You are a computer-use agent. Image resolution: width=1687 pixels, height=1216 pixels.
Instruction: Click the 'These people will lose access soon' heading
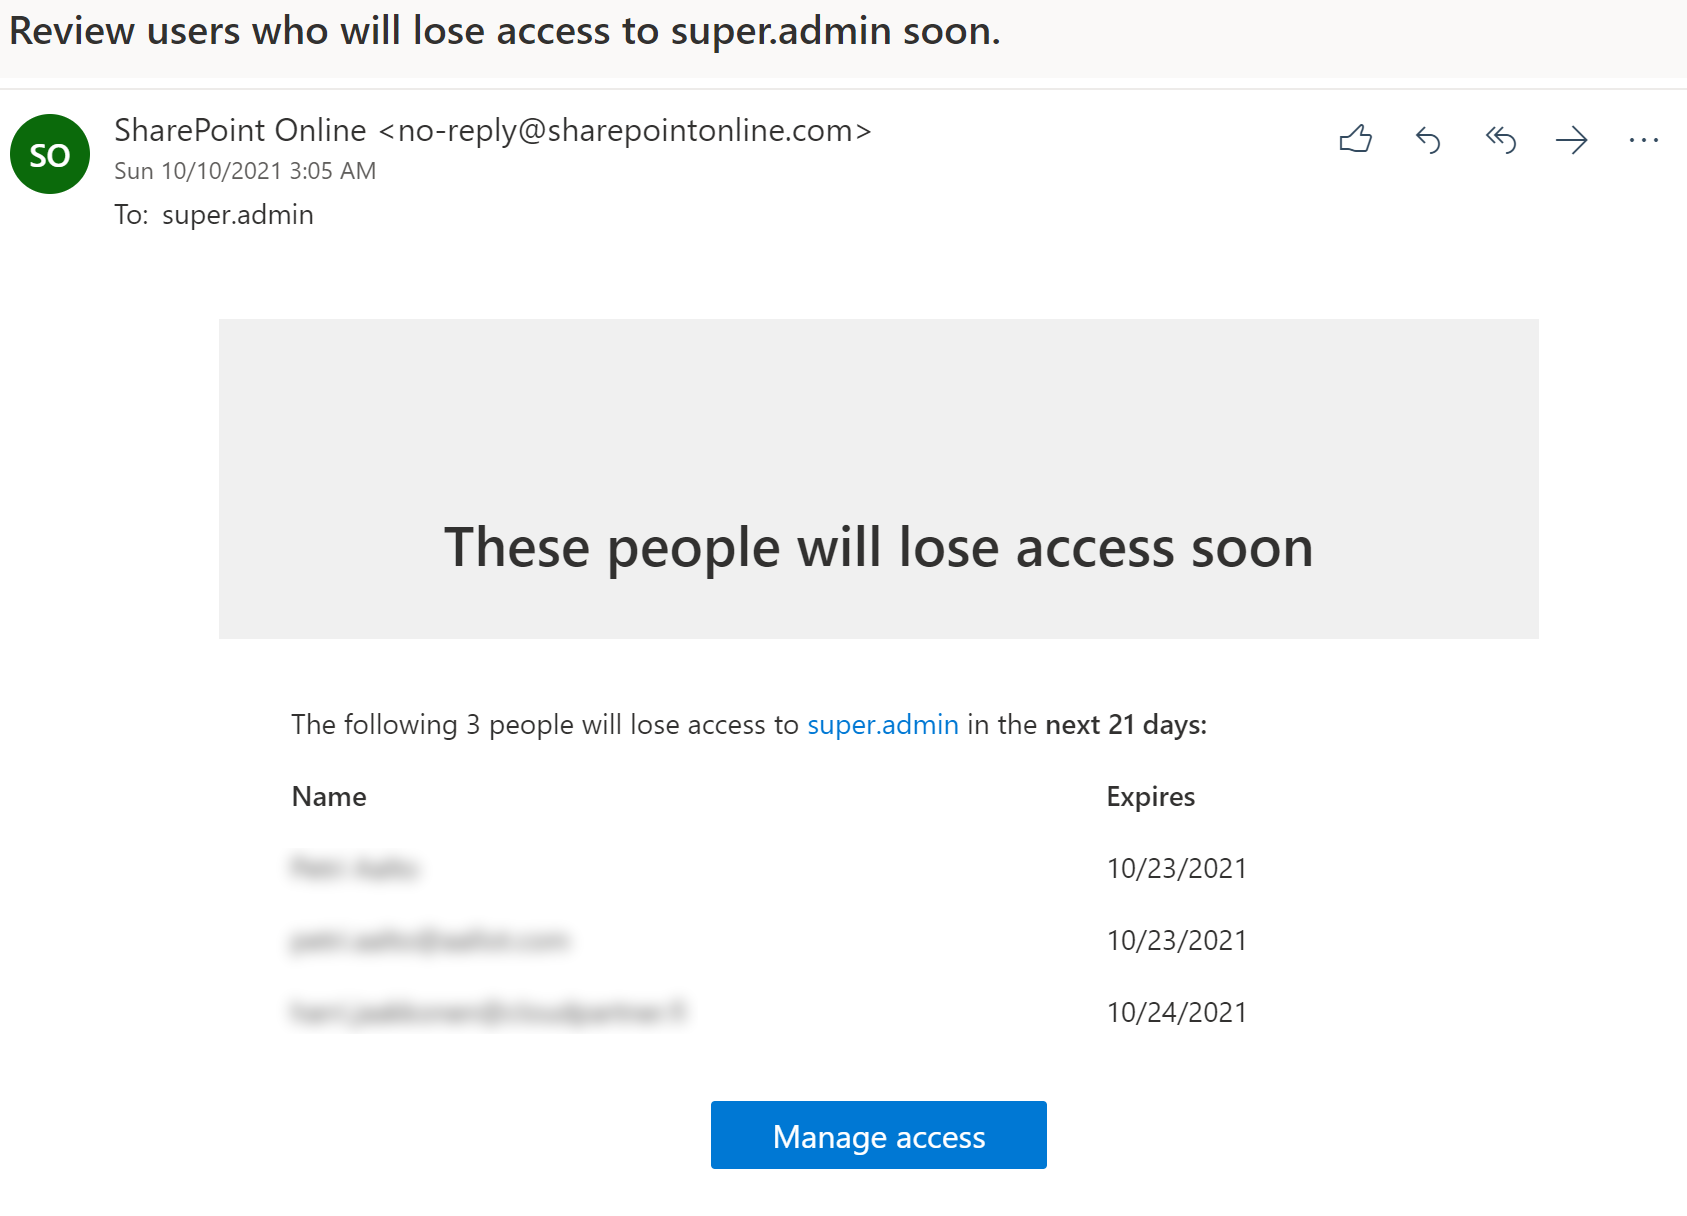point(878,548)
